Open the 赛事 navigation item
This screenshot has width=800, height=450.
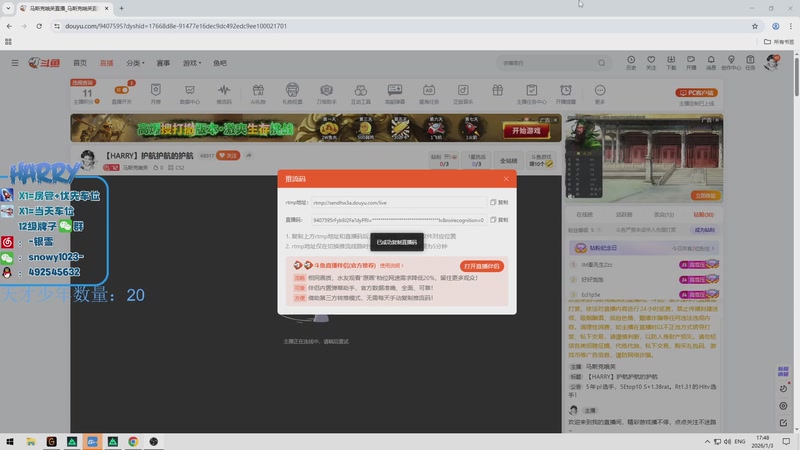pyautogui.click(x=163, y=63)
